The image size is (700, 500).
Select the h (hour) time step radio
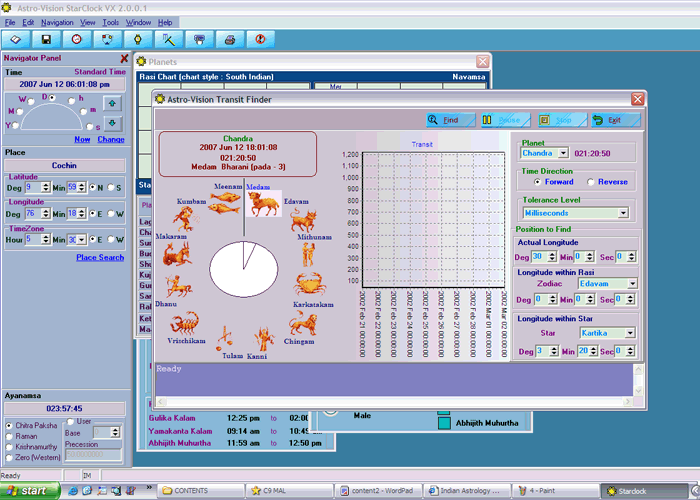pyautogui.click(x=72, y=101)
